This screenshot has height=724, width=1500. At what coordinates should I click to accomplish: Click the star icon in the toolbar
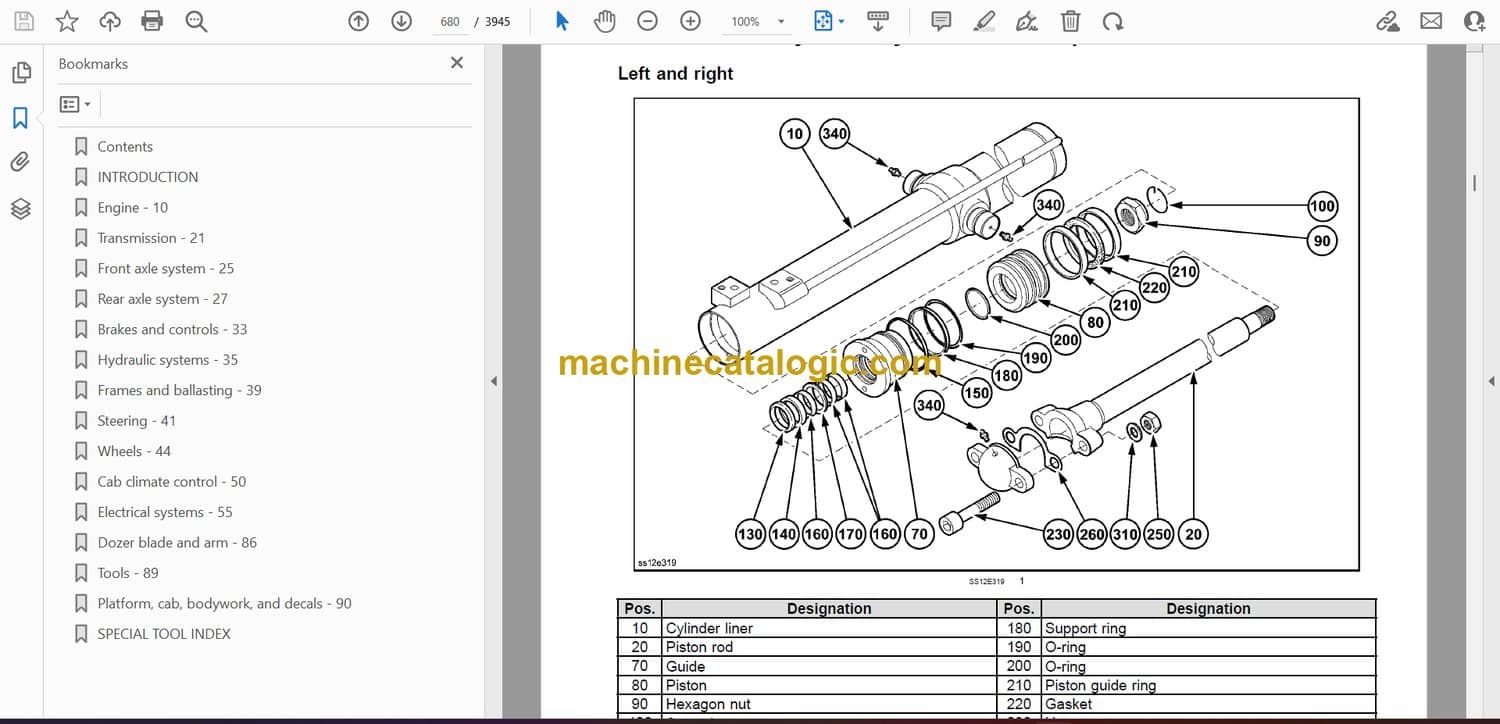(x=67, y=21)
